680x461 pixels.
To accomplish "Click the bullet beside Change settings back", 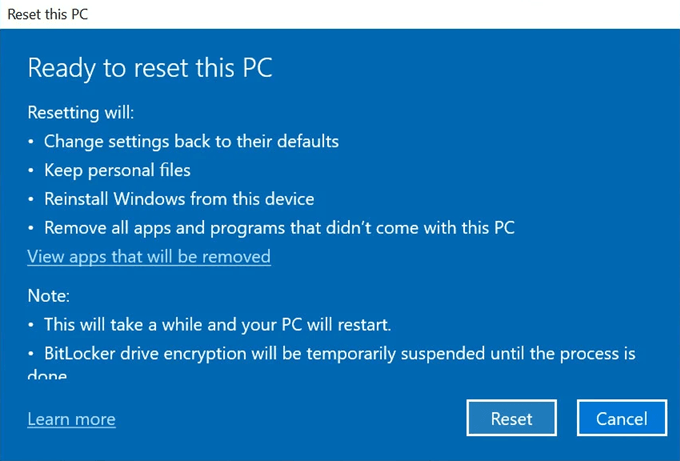I will point(31,142).
